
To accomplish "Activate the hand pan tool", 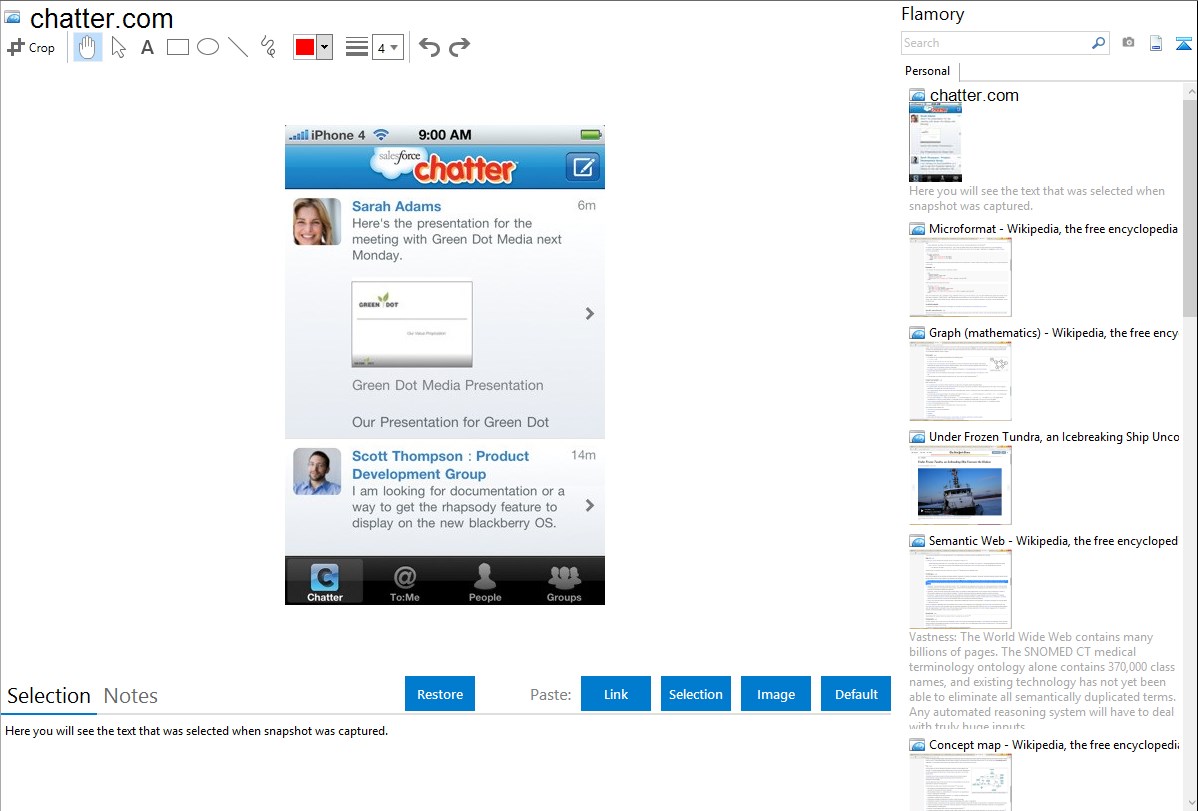I will coord(88,47).
